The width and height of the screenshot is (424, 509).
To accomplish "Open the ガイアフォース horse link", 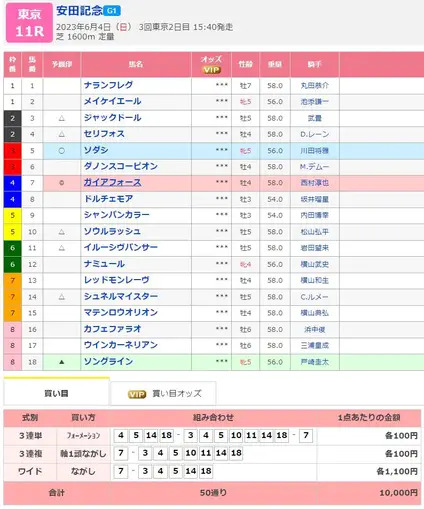I will coord(112,182).
